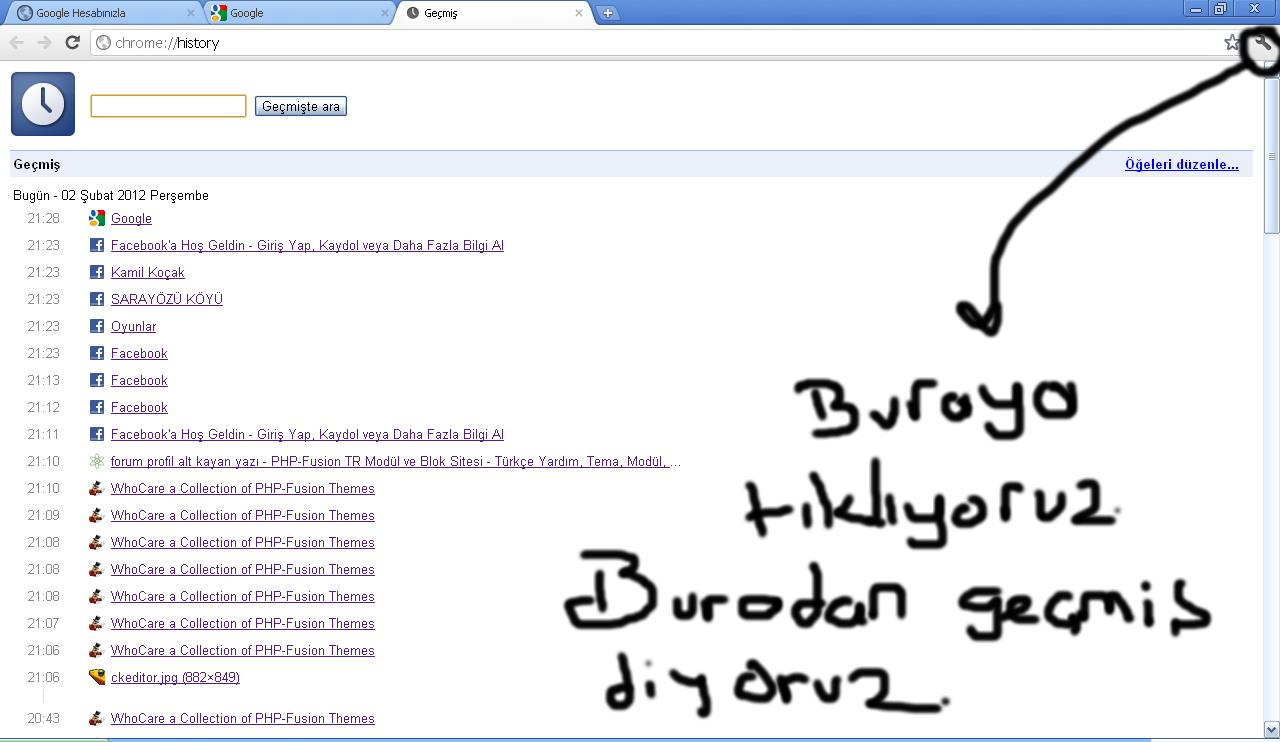Close the Google Hesabınızla tab
Screen dimensions: 1280x742
coord(191,14)
